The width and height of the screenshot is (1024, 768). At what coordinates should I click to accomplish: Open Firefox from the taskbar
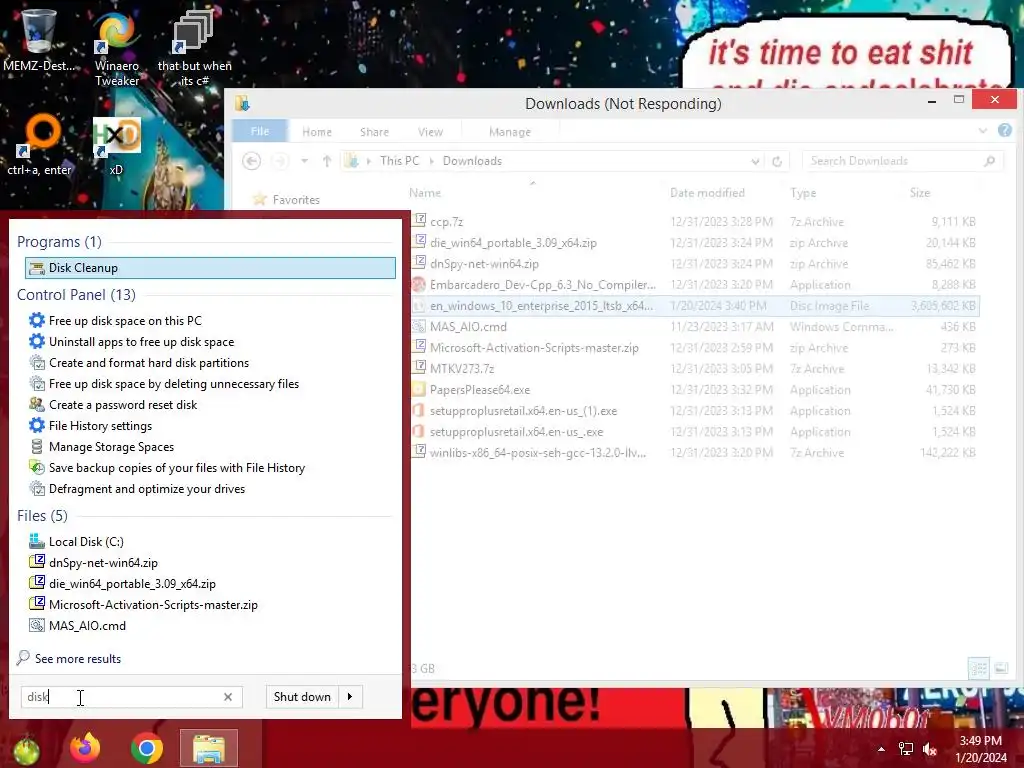(86, 749)
